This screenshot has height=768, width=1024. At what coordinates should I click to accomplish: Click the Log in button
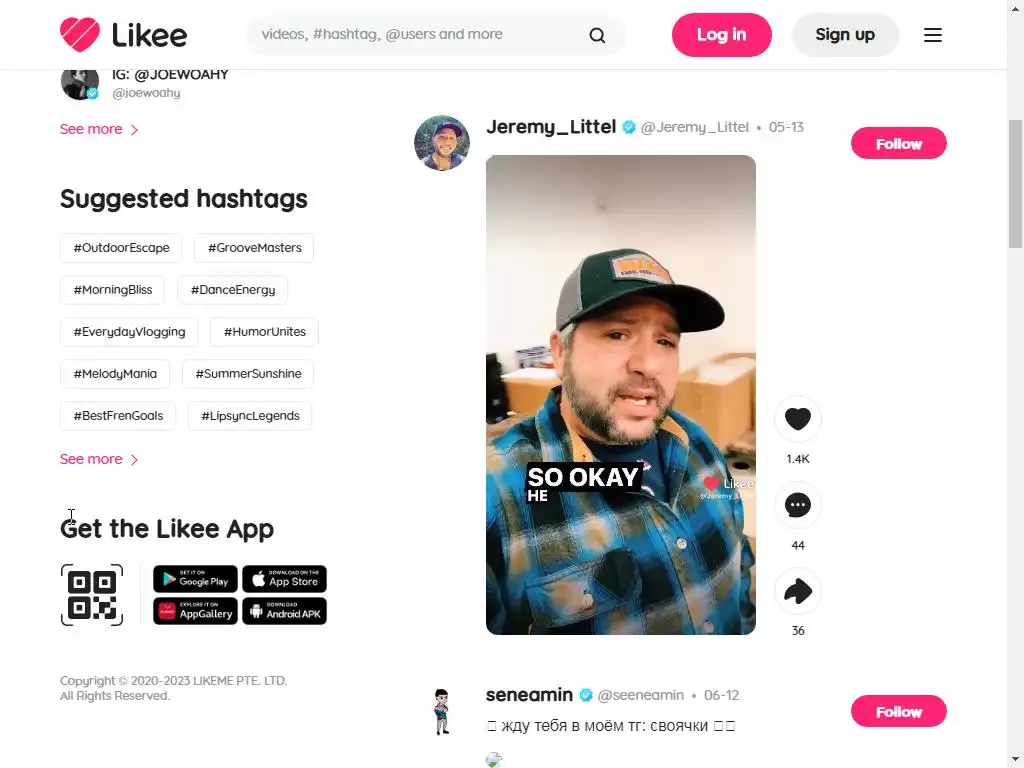721,35
